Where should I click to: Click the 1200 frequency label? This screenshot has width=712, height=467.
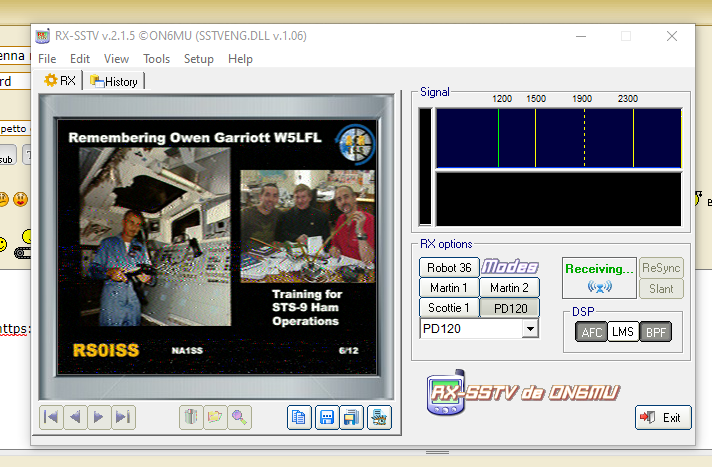tap(502, 99)
